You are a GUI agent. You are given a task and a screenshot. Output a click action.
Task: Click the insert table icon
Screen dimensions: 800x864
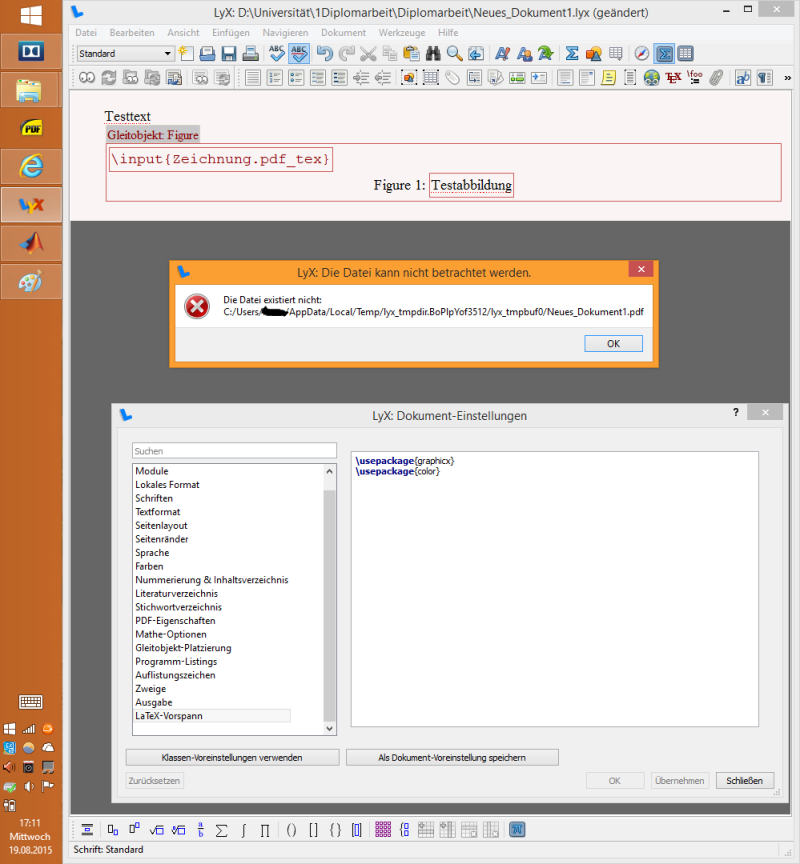615,53
